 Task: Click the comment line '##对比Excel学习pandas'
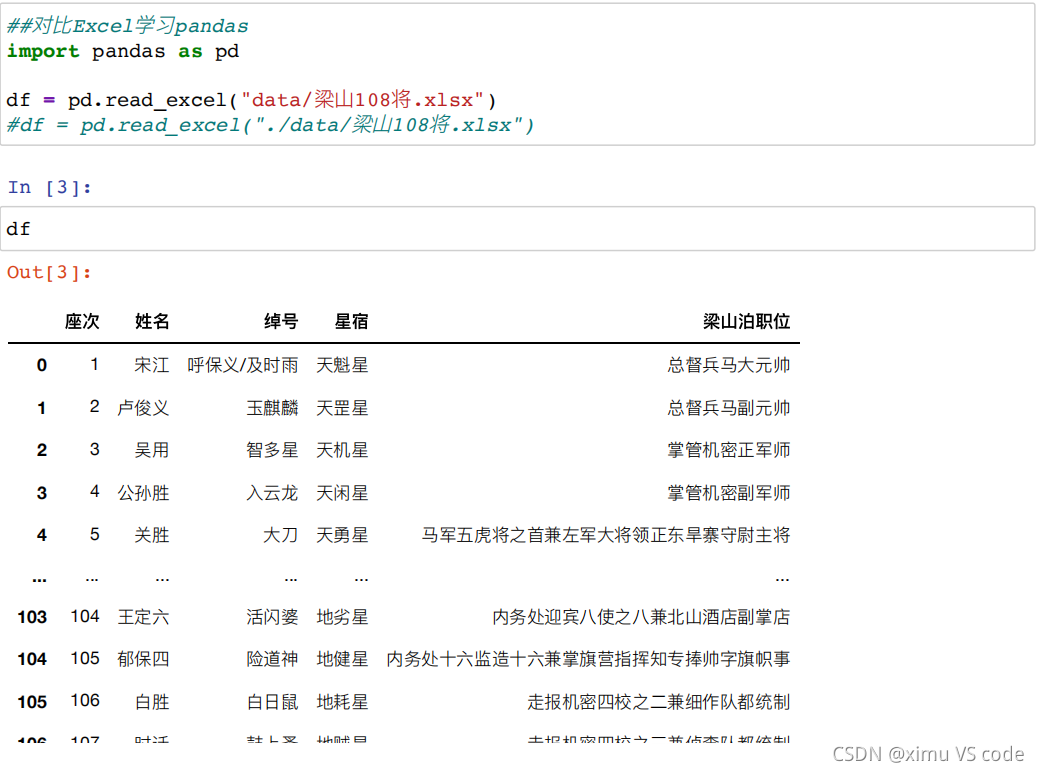coord(127,25)
